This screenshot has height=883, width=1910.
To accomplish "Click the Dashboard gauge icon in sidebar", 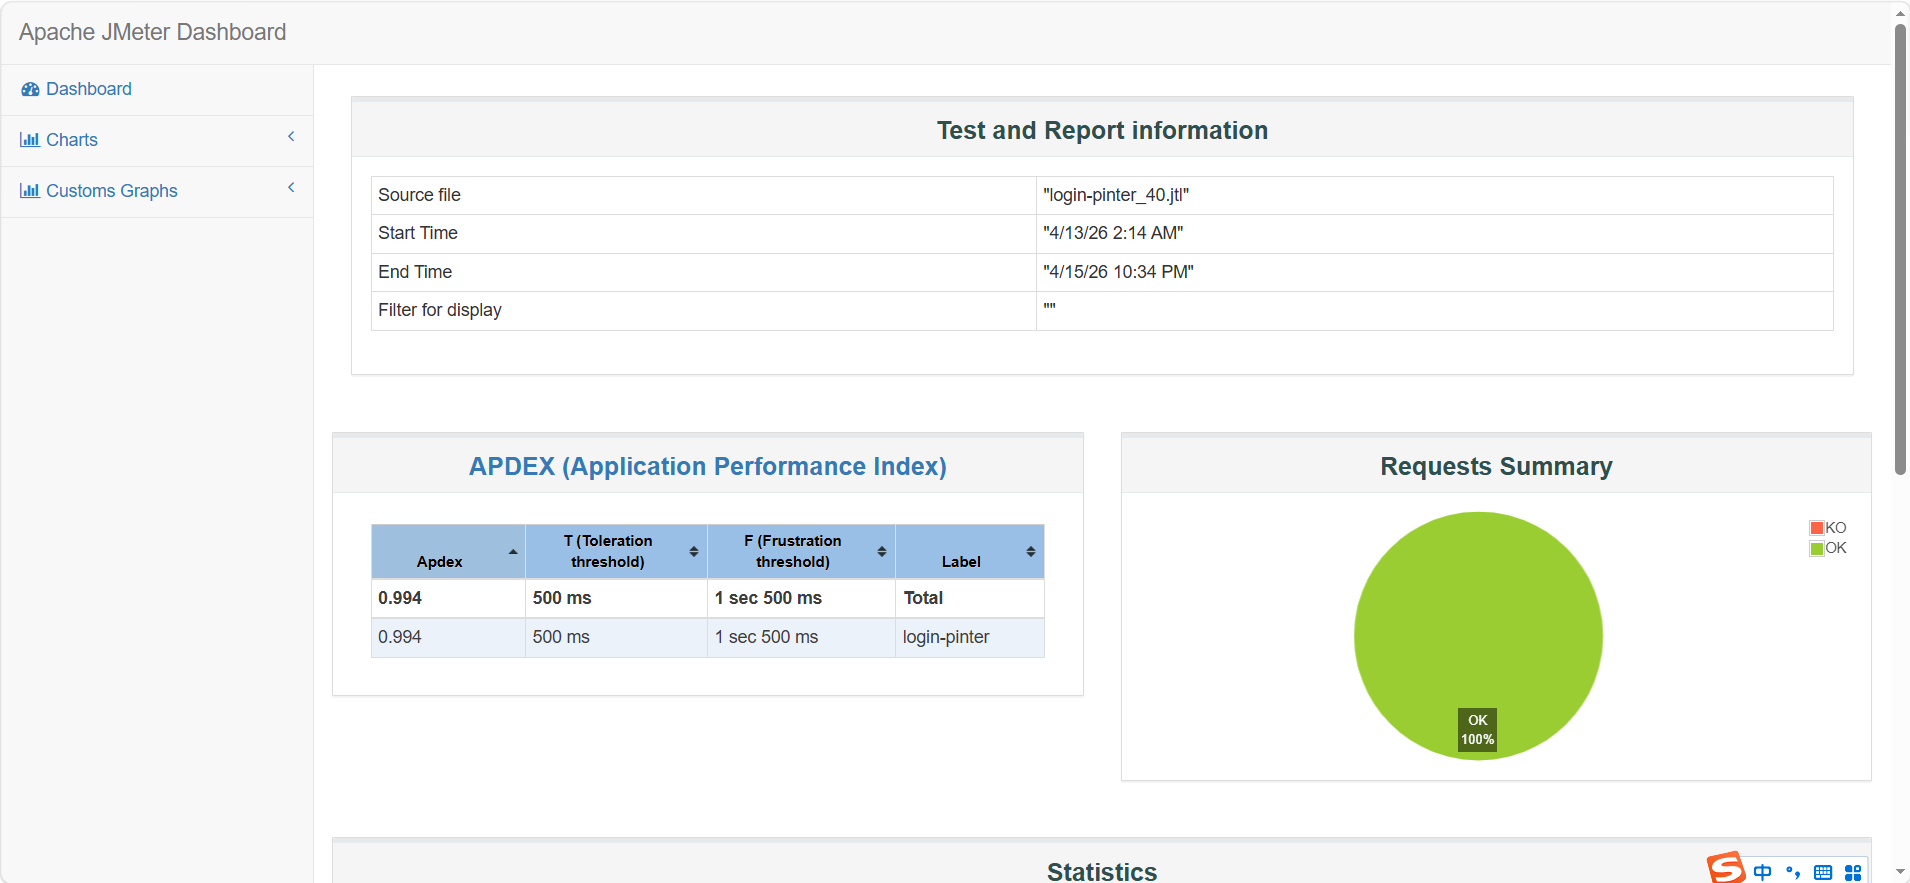I will 30,89.
